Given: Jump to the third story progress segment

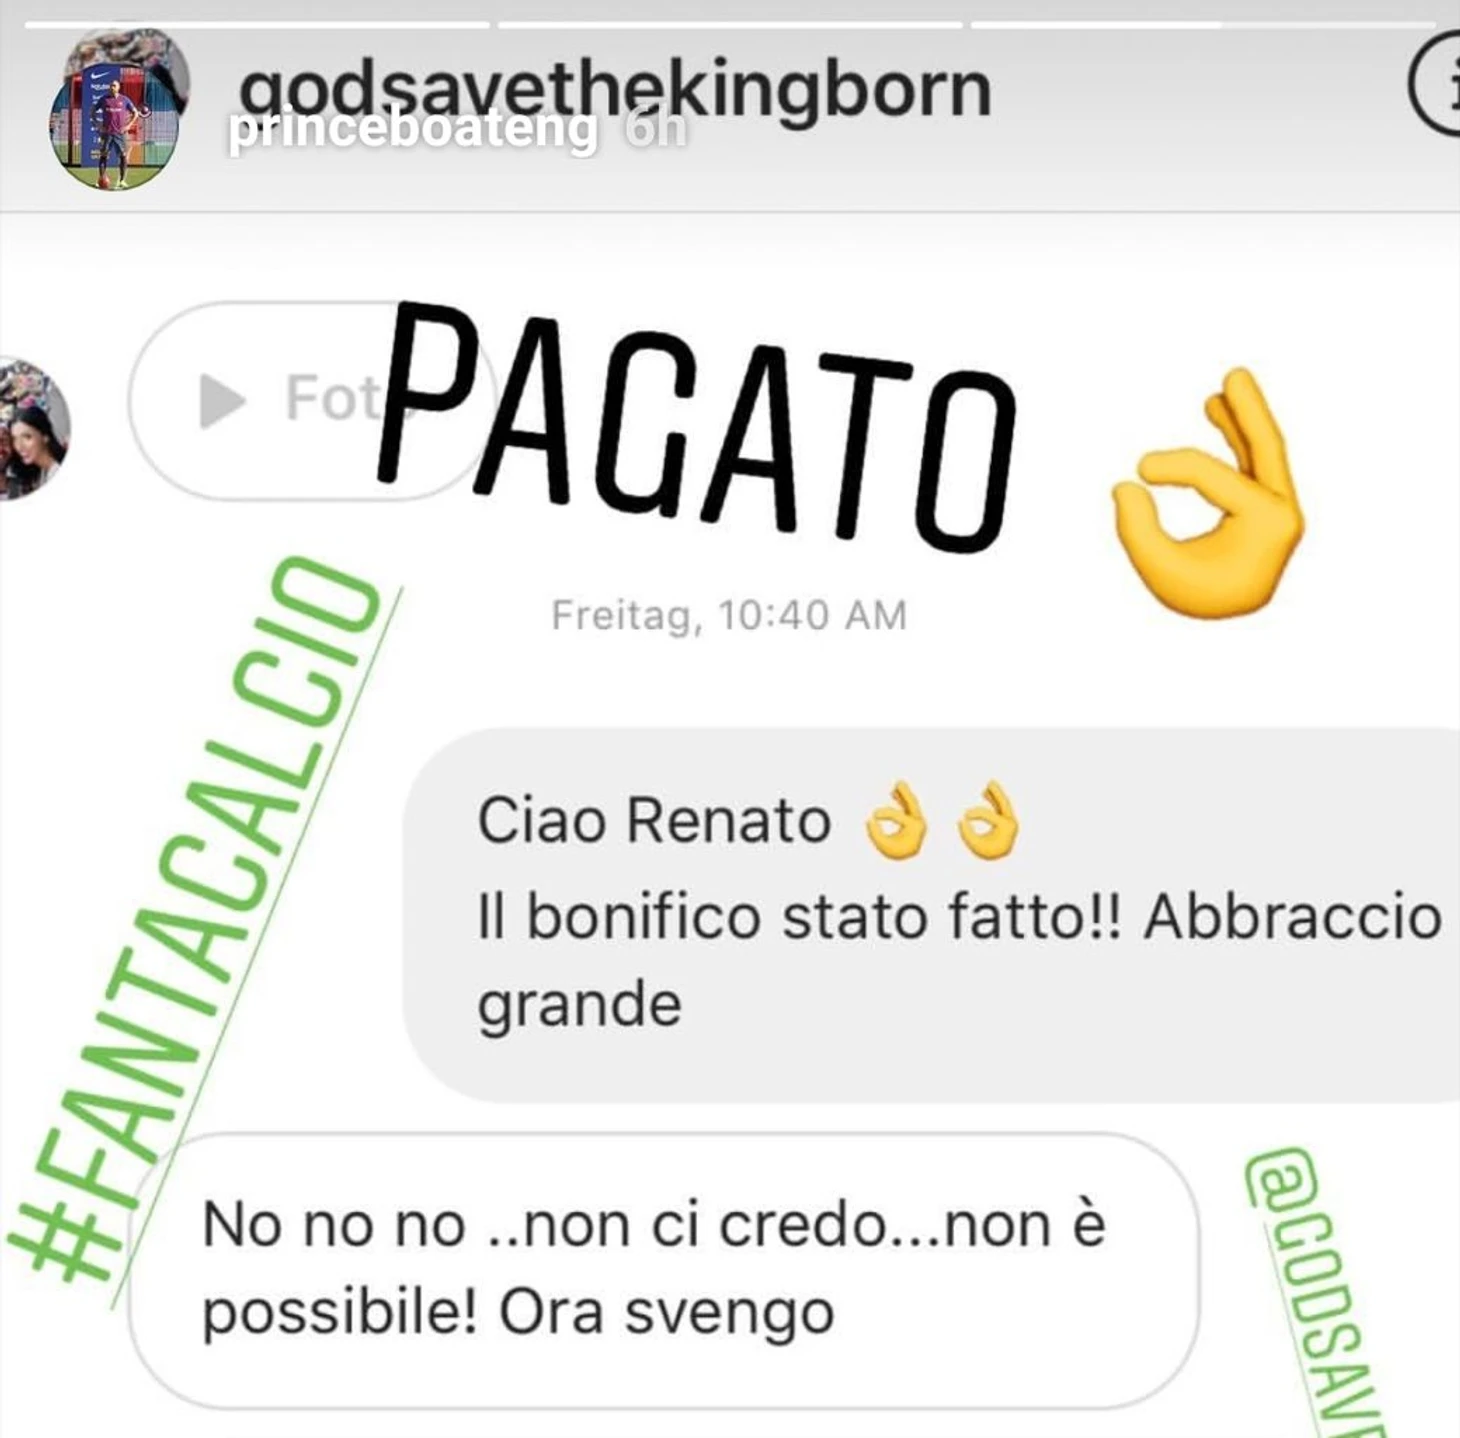Looking at the screenshot, I should 1204,23.
